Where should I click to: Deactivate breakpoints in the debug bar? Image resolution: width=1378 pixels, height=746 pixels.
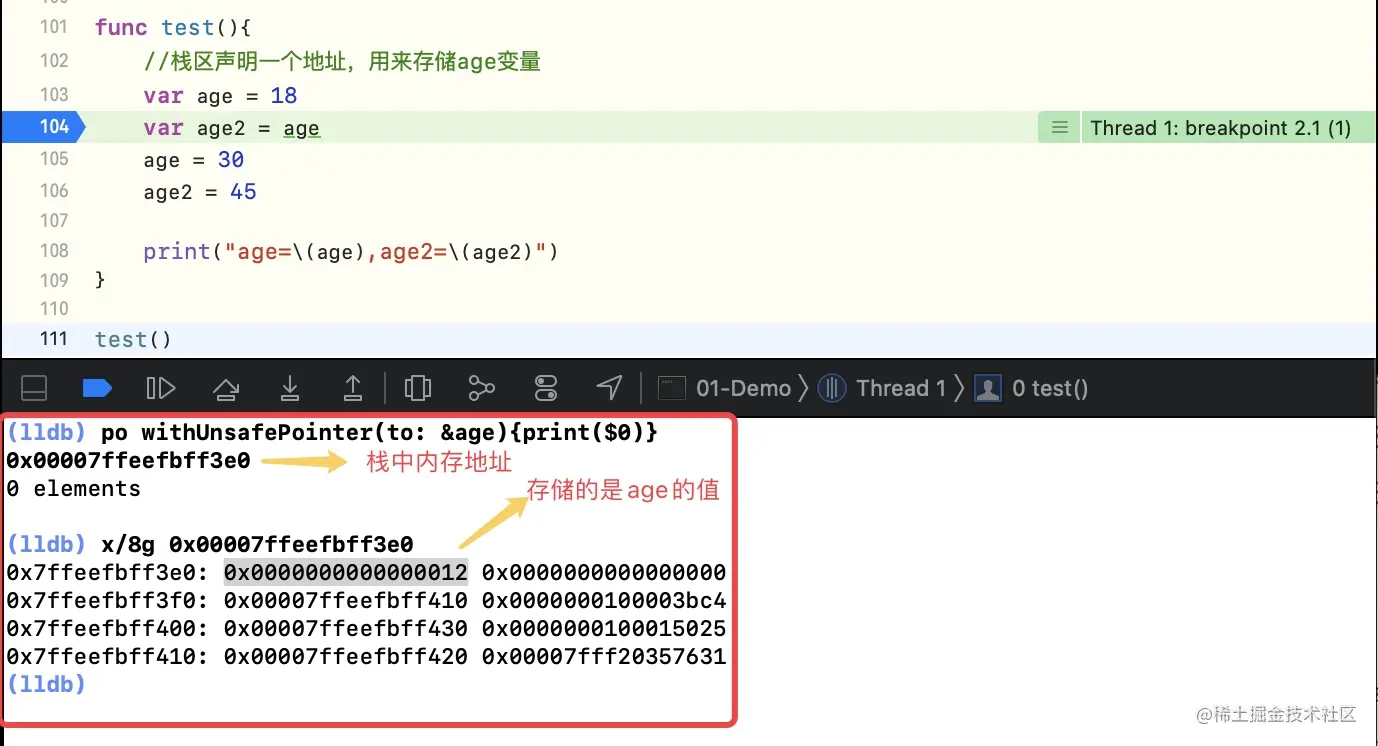coord(97,388)
